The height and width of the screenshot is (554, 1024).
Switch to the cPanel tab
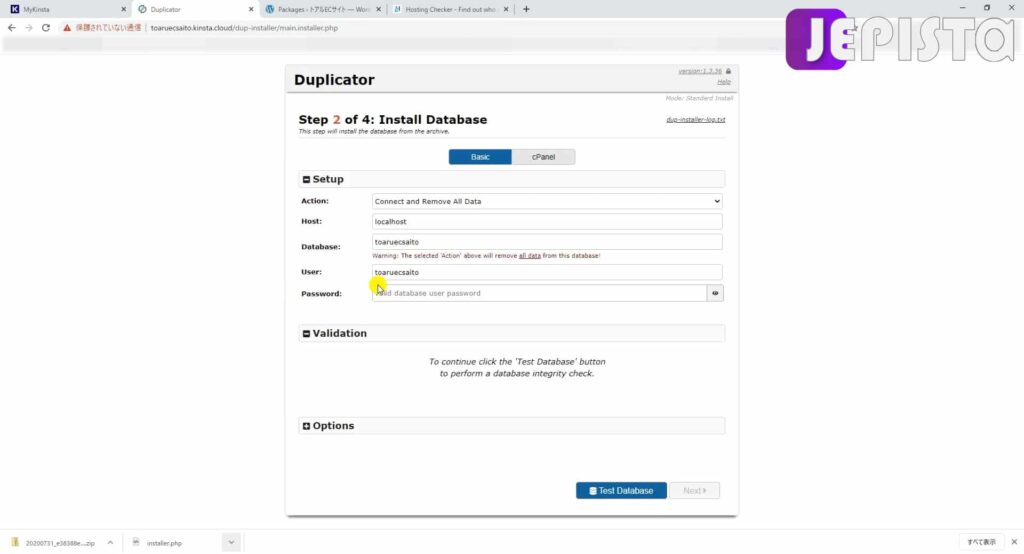click(x=543, y=157)
